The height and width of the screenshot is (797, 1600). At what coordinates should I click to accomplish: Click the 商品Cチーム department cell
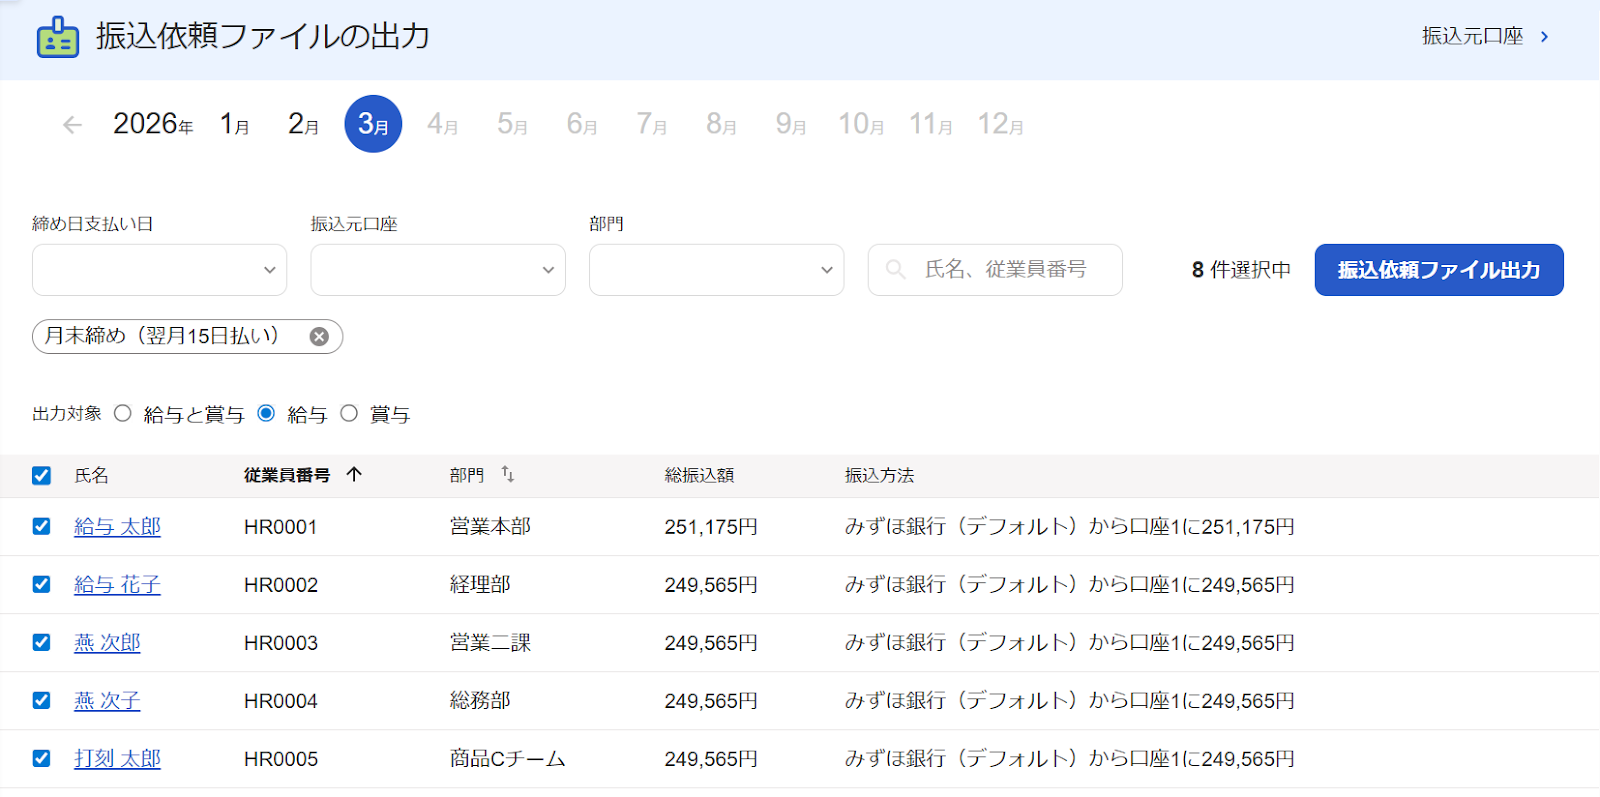(508, 758)
